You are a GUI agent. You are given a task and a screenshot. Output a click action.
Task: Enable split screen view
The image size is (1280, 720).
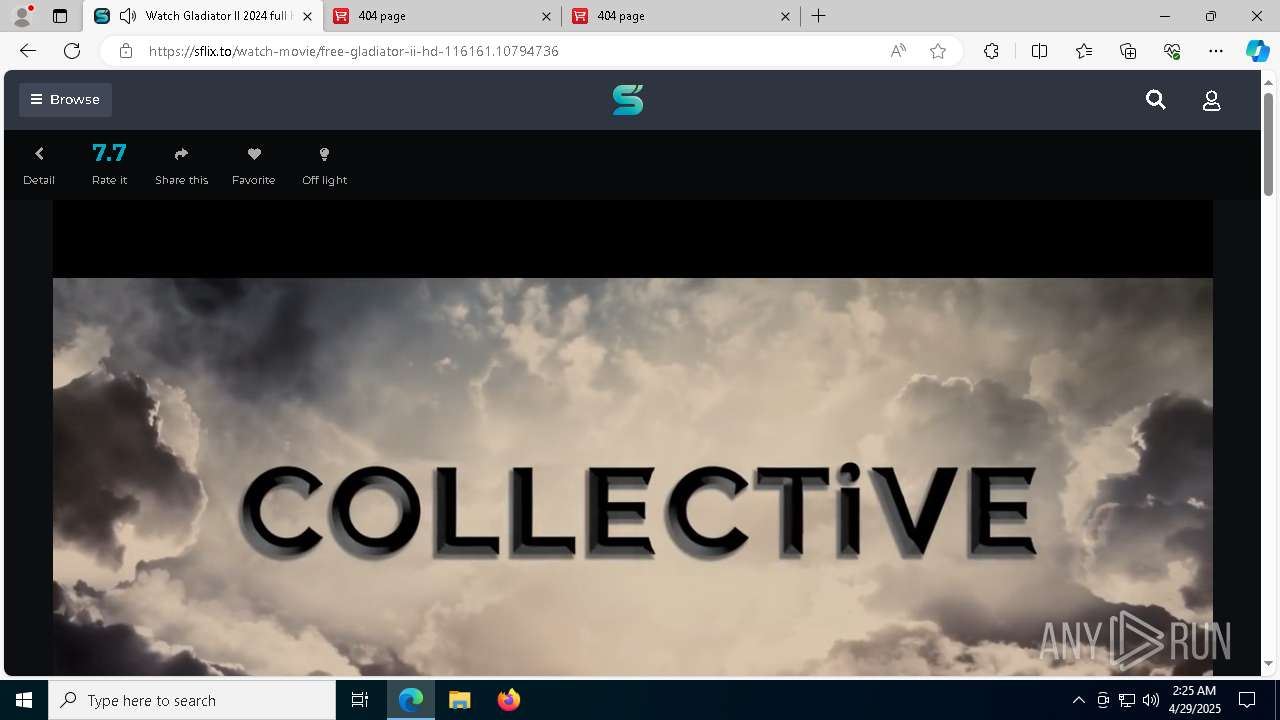pyautogui.click(x=1039, y=51)
